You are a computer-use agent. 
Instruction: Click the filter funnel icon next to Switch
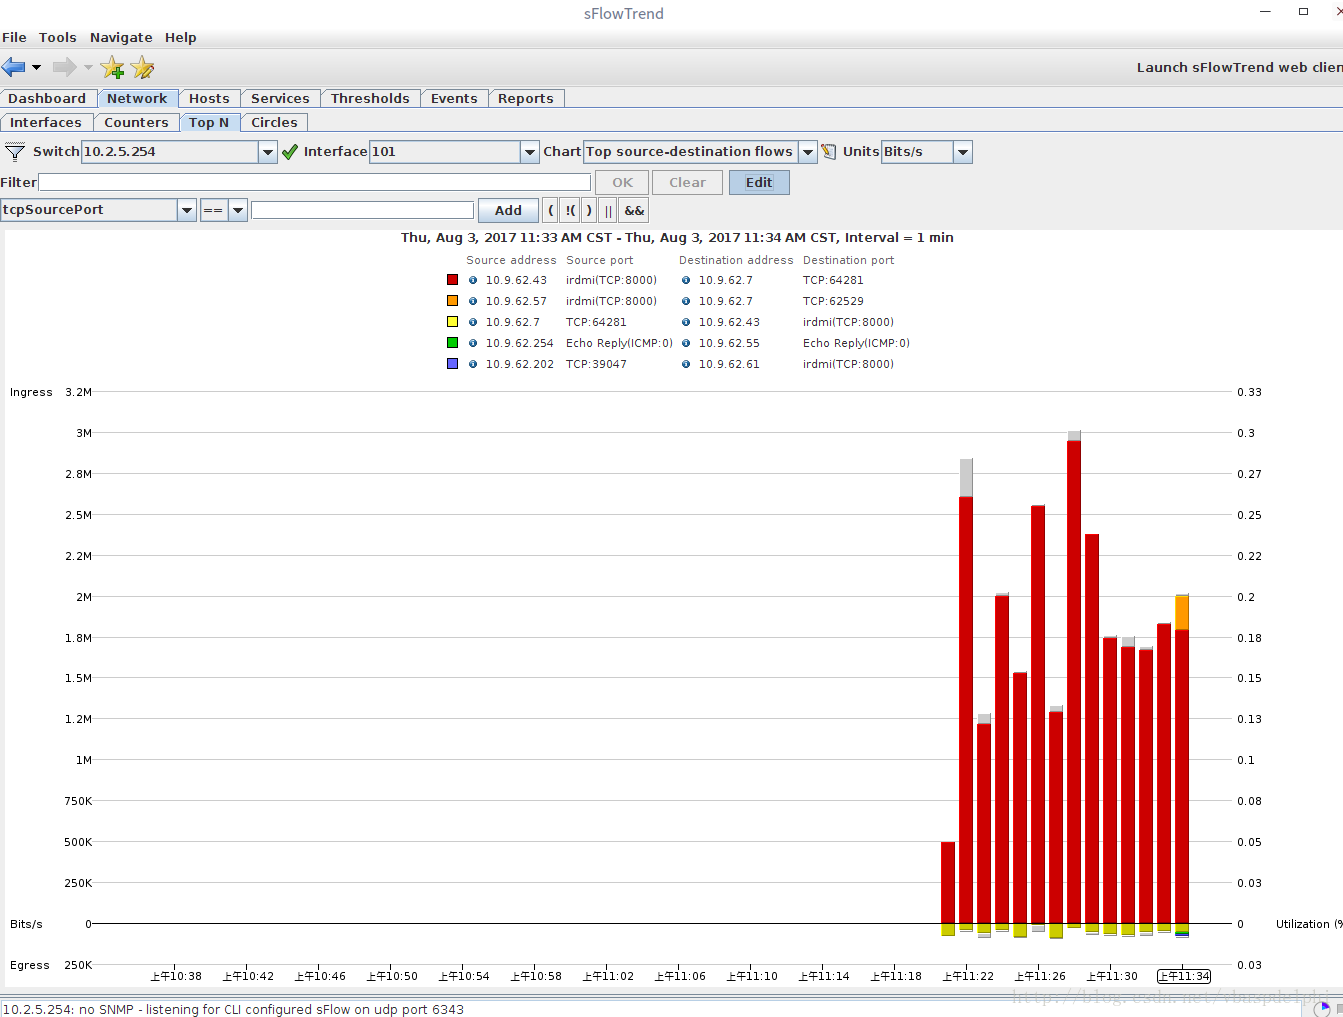tap(15, 152)
